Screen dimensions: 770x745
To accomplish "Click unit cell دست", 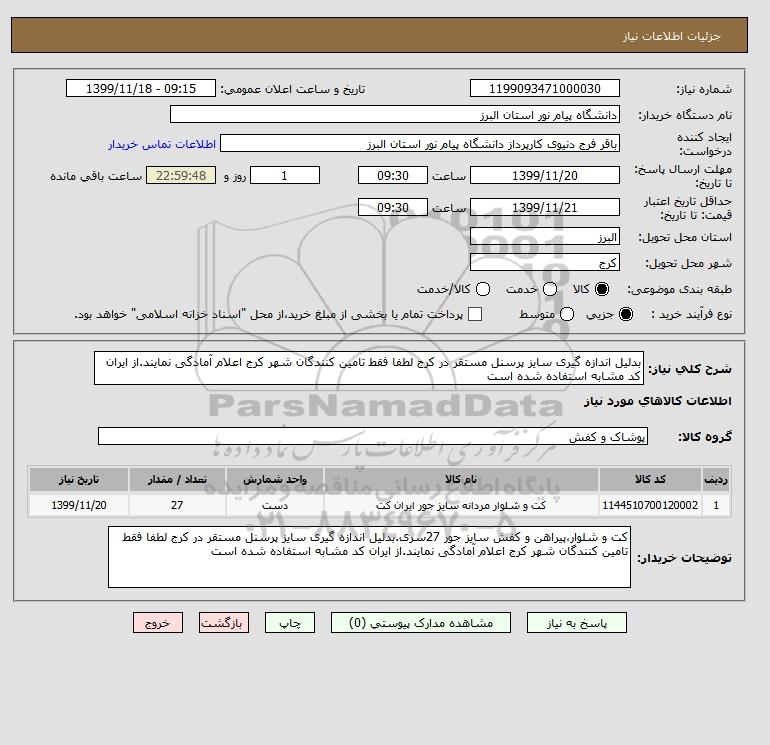I will point(275,505).
